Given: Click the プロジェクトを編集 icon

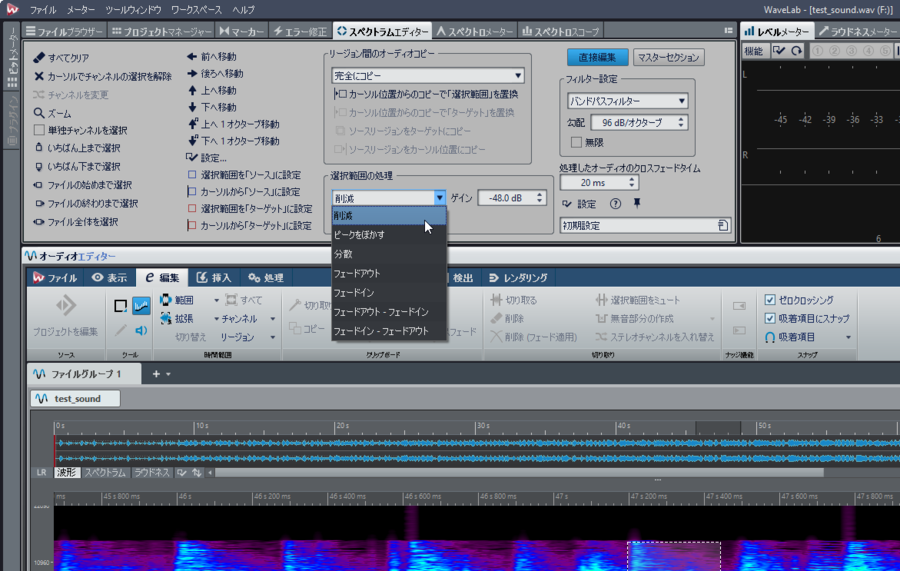Looking at the screenshot, I should coord(66,305).
